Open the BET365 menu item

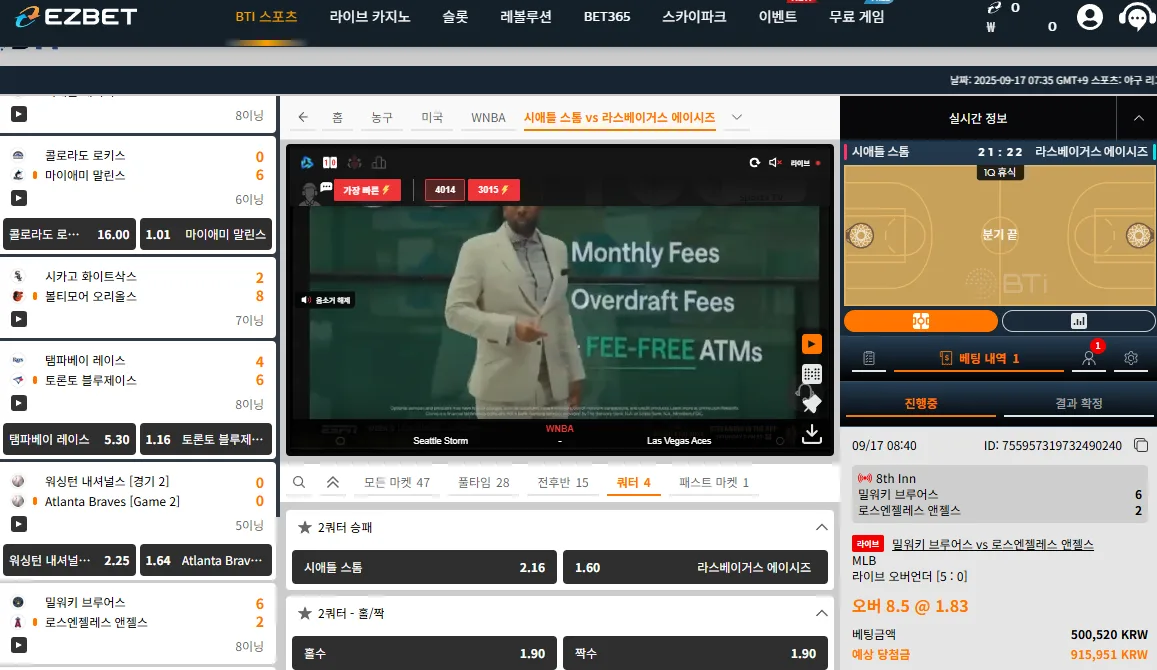pyautogui.click(x=607, y=16)
